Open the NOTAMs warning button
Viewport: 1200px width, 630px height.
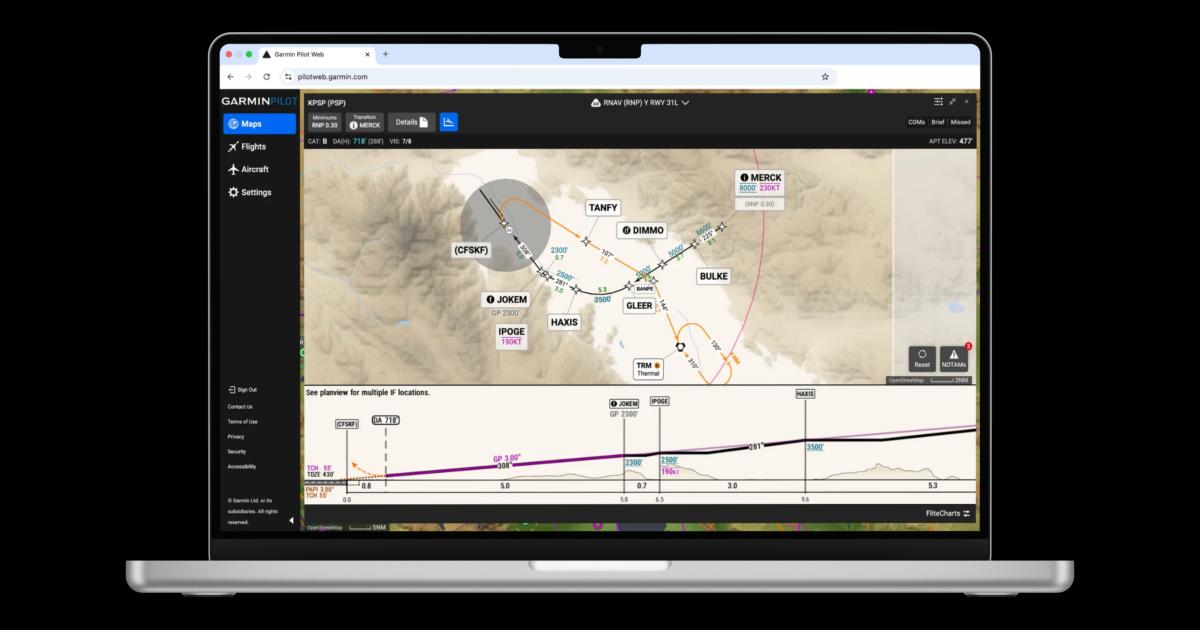954,359
